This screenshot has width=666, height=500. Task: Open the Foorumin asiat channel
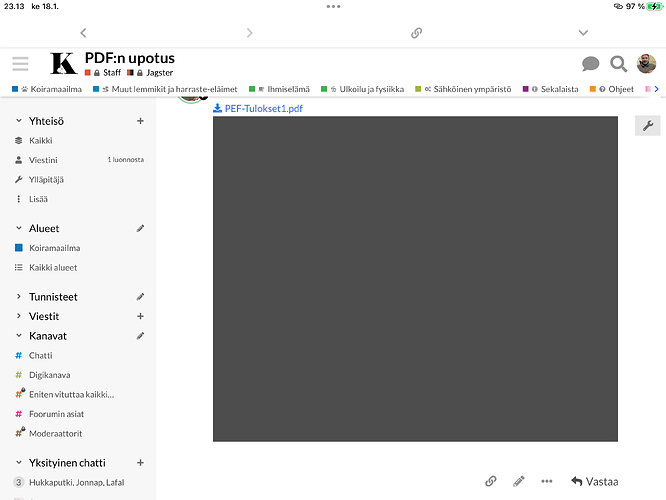coord(56,414)
